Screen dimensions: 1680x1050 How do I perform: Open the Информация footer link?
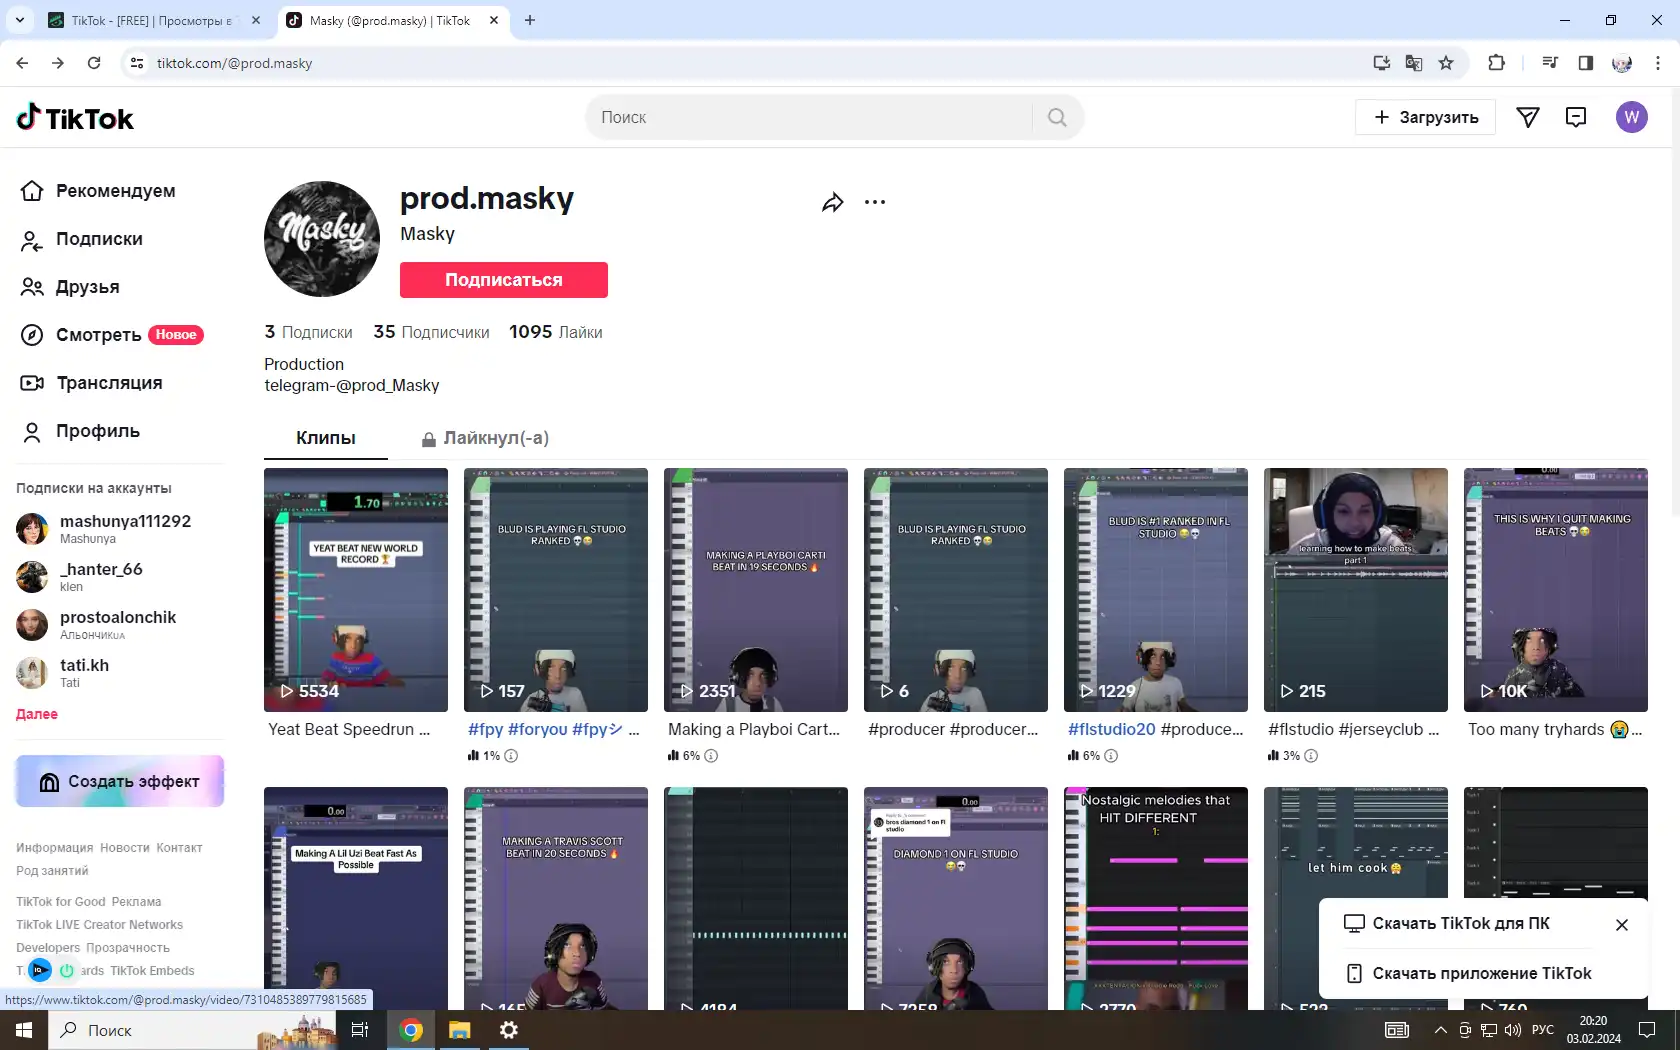(x=54, y=848)
